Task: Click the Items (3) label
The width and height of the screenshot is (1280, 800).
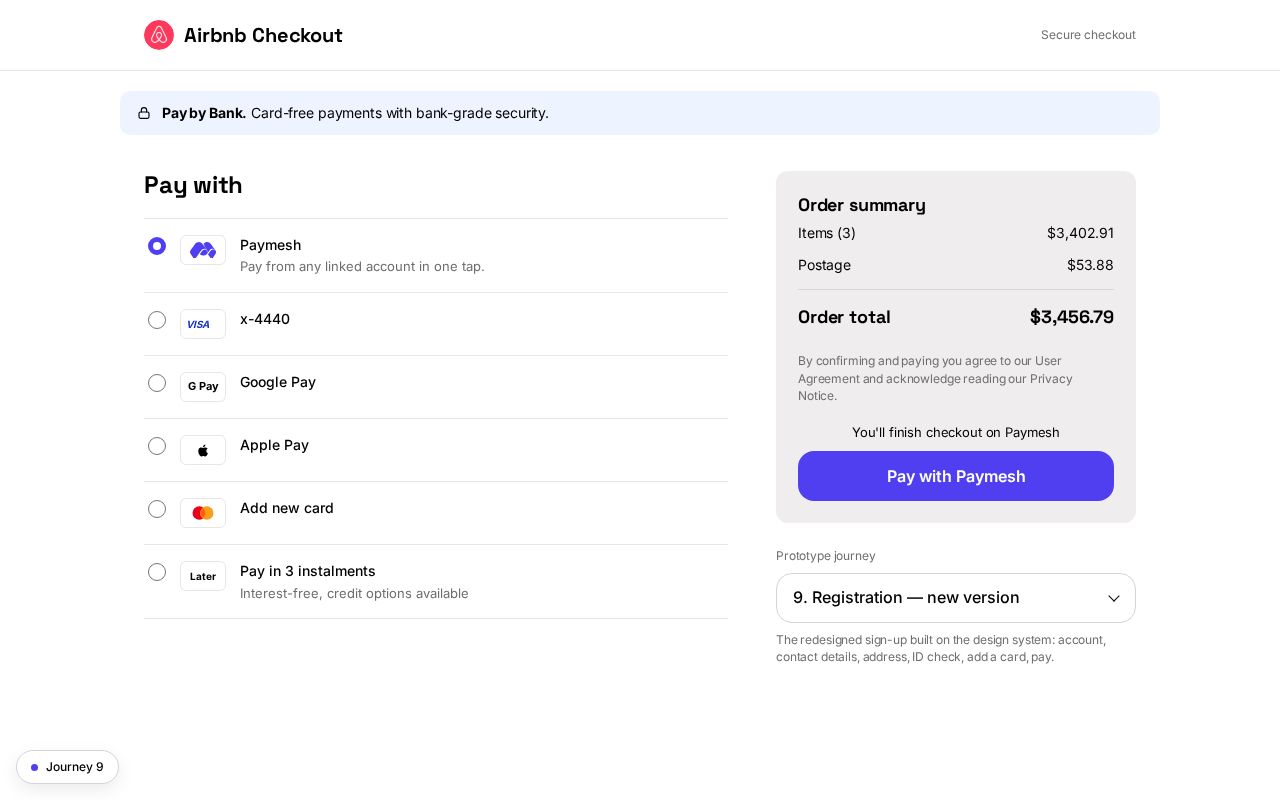Action: pos(827,233)
